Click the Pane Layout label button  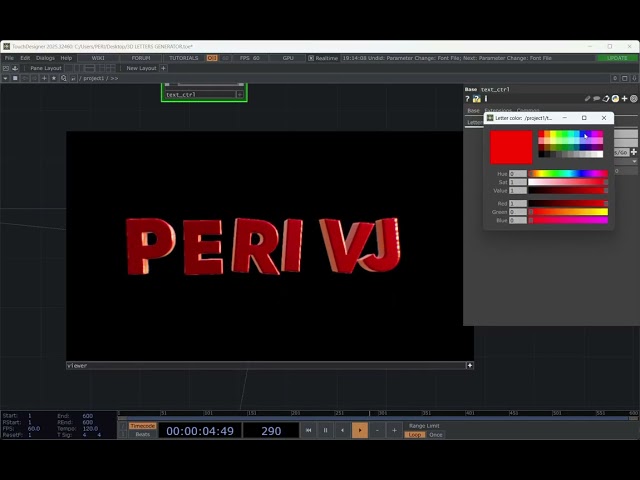click(x=46, y=68)
